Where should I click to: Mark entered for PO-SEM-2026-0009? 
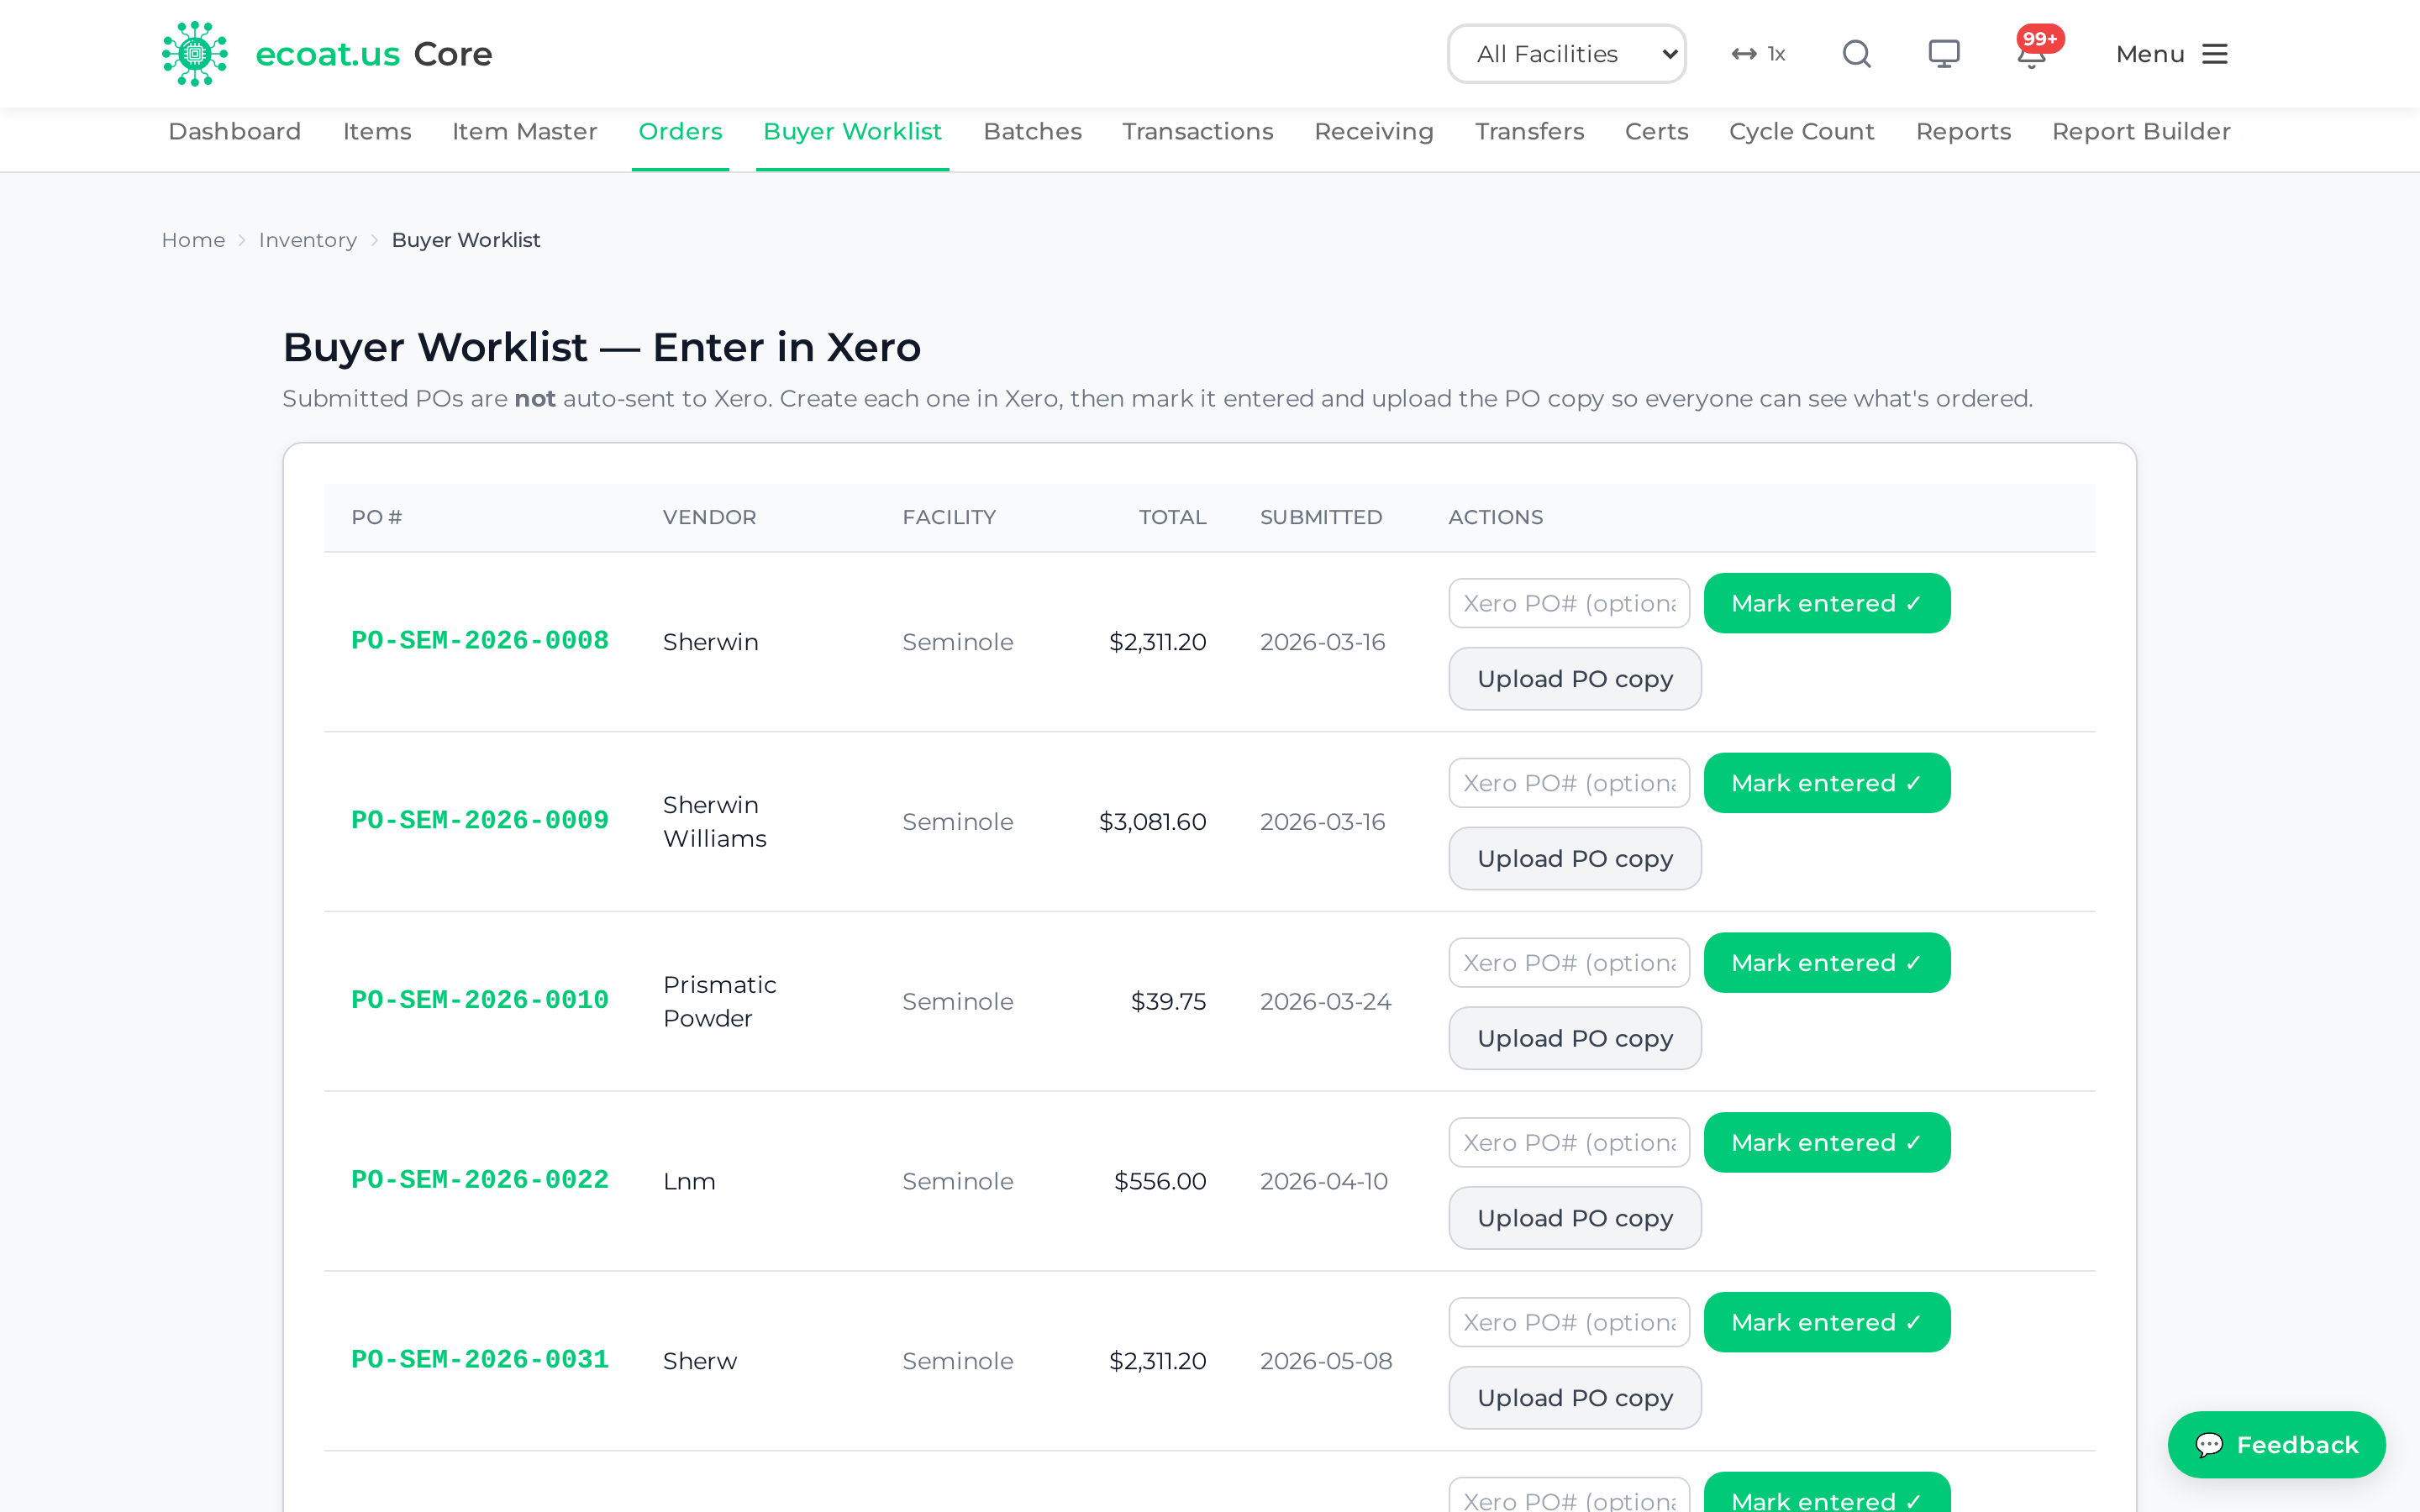[1827, 783]
